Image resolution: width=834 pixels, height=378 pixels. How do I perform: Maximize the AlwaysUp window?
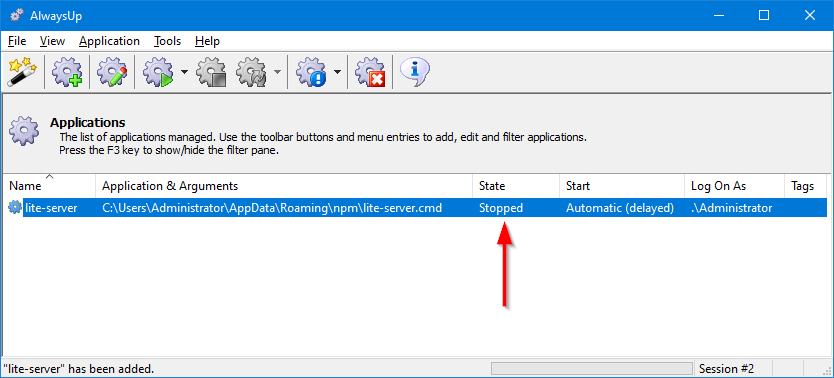coord(764,15)
